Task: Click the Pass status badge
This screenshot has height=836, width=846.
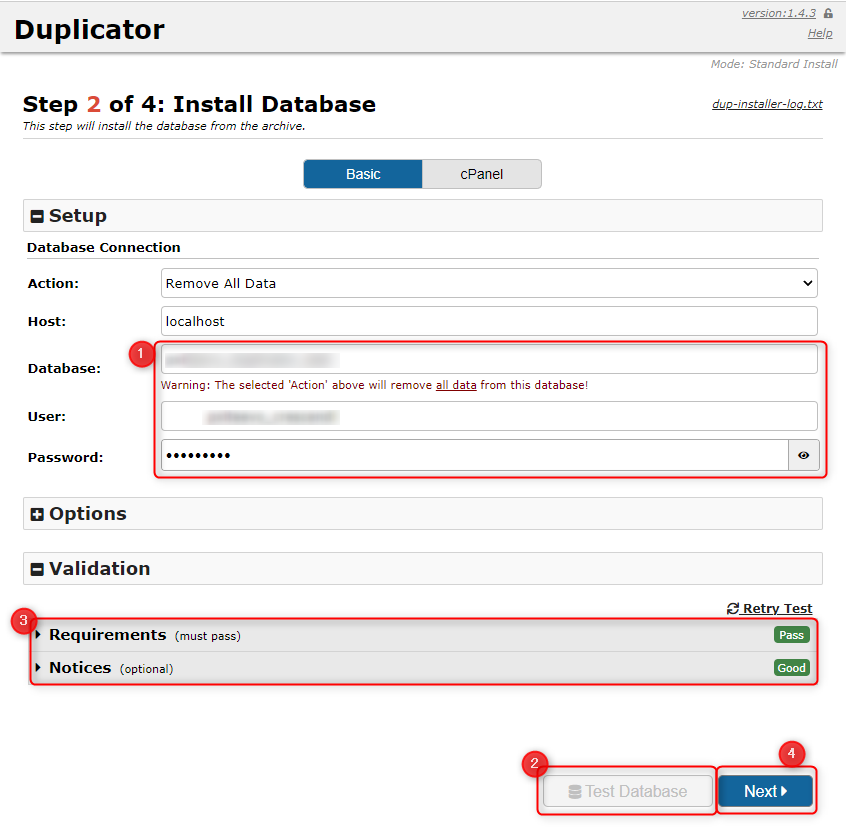Action: tap(792, 635)
